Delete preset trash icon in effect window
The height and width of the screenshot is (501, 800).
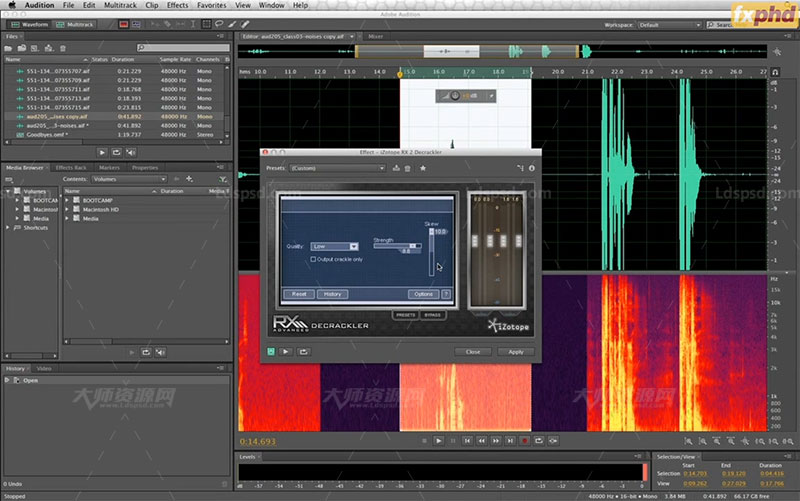(408, 168)
